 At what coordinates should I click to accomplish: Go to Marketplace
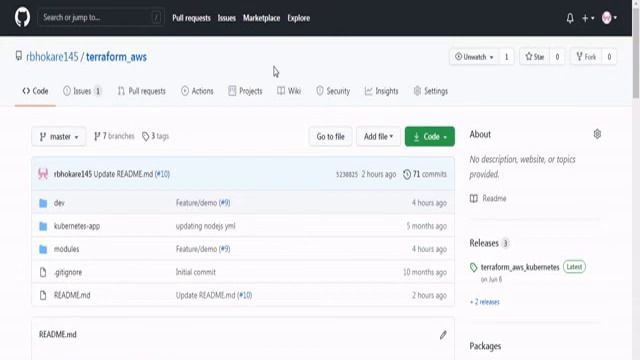coord(261,18)
